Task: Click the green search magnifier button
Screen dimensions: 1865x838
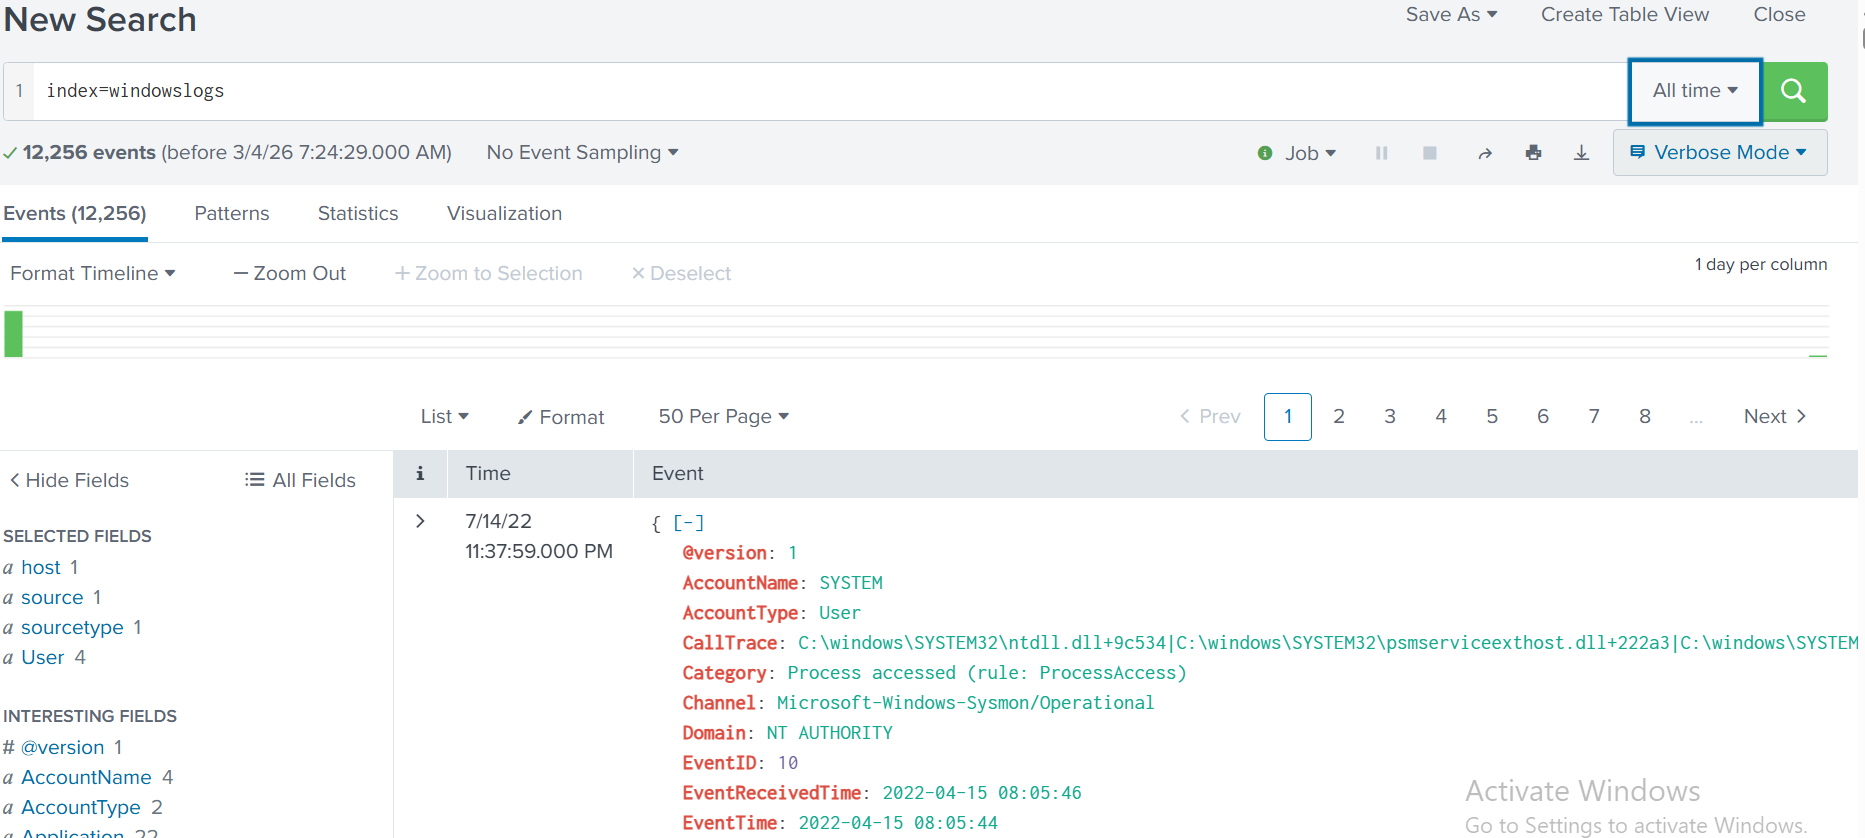Action: coord(1794,91)
